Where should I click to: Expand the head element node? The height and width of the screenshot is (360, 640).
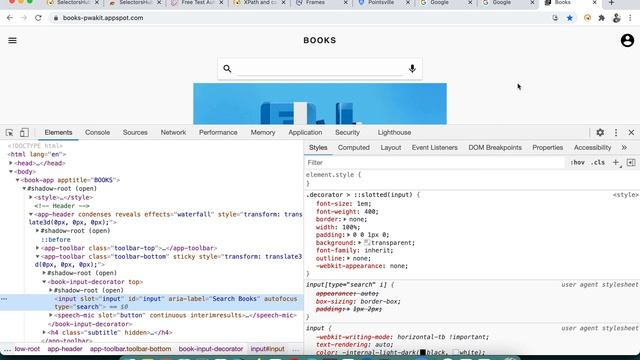(x=11, y=163)
